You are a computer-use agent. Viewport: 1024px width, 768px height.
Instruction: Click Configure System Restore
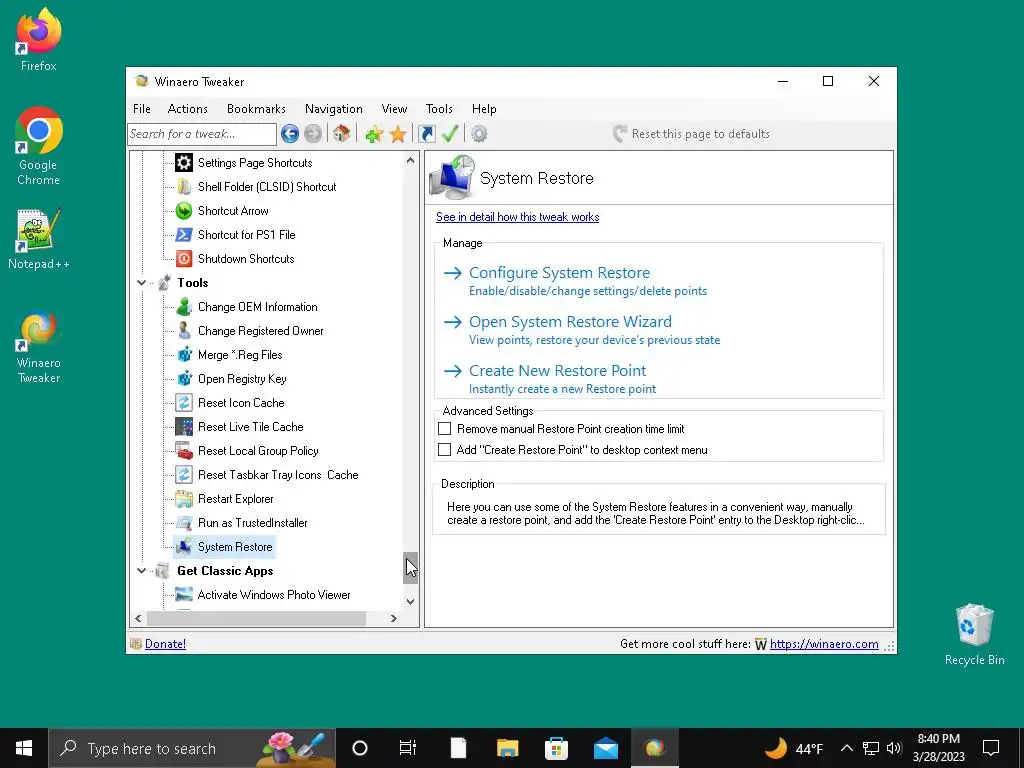tap(559, 273)
